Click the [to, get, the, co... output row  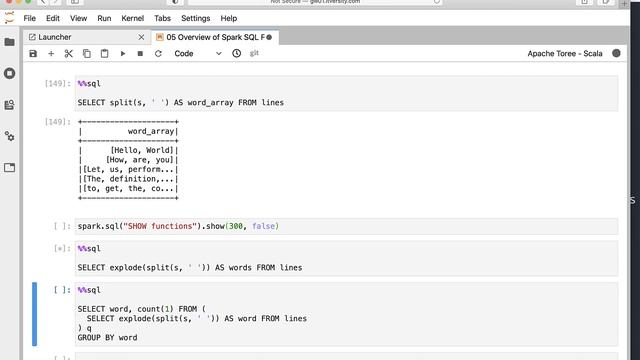tap(129, 189)
